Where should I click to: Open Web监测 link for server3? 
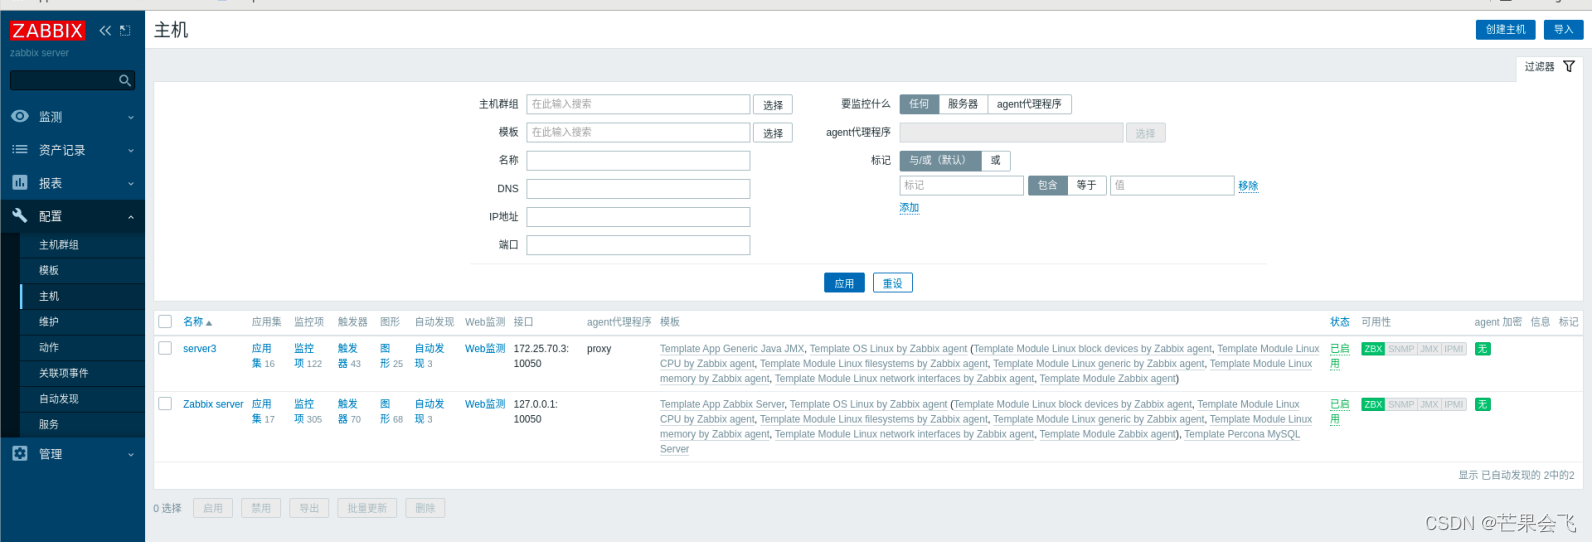click(485, 349)
